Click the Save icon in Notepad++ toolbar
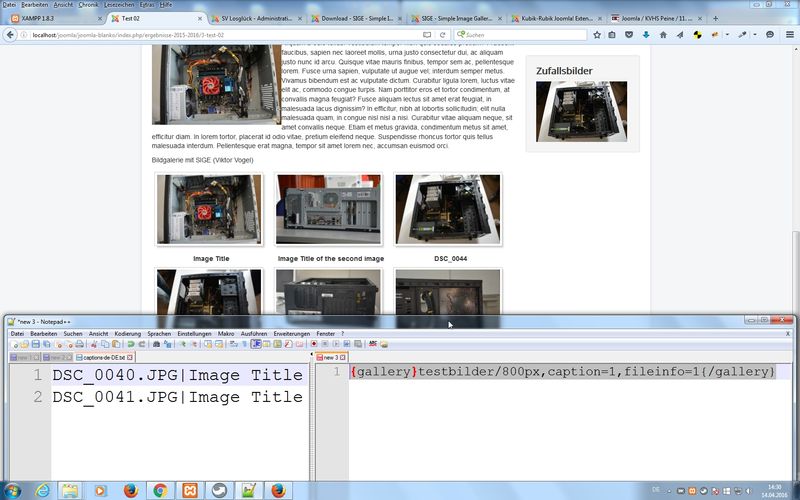800x500 pixels. pyautogui.click(x=35, y=344)
